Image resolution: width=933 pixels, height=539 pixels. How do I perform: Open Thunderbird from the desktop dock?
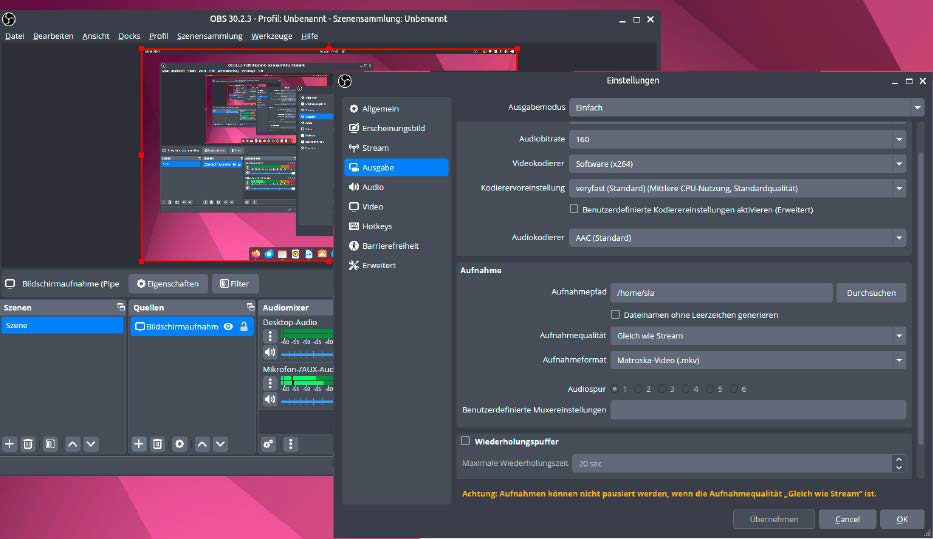click(x=269, y=254)
